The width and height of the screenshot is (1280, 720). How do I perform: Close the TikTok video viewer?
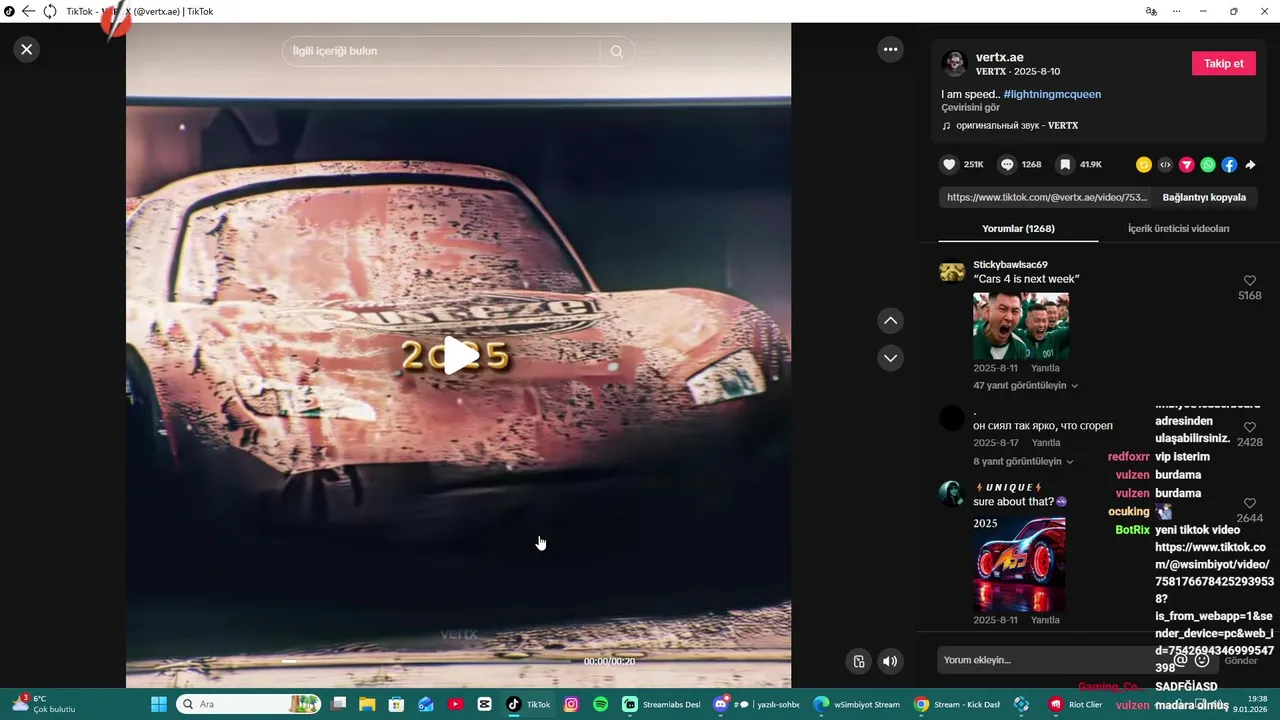(x=27, y=49)
